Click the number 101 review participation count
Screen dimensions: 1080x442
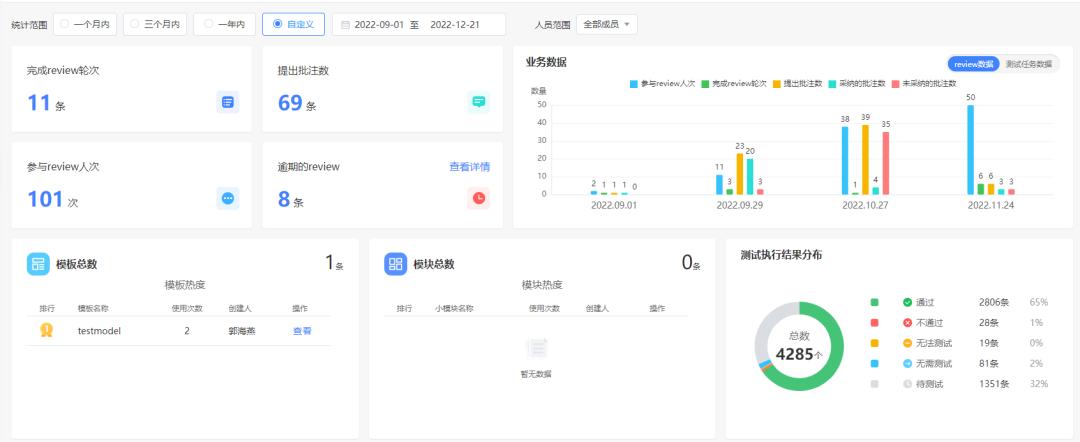(45, 199)
